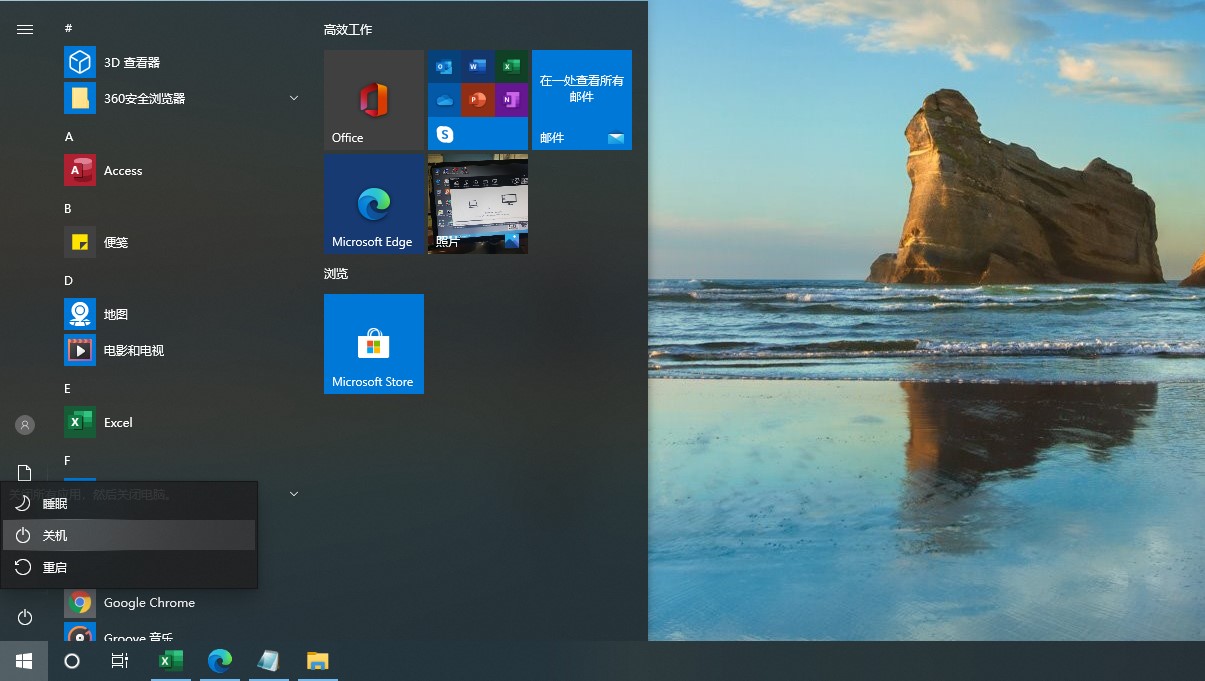
Task: Open OneDrive in the Office tile group
Action: coord(444,100)
